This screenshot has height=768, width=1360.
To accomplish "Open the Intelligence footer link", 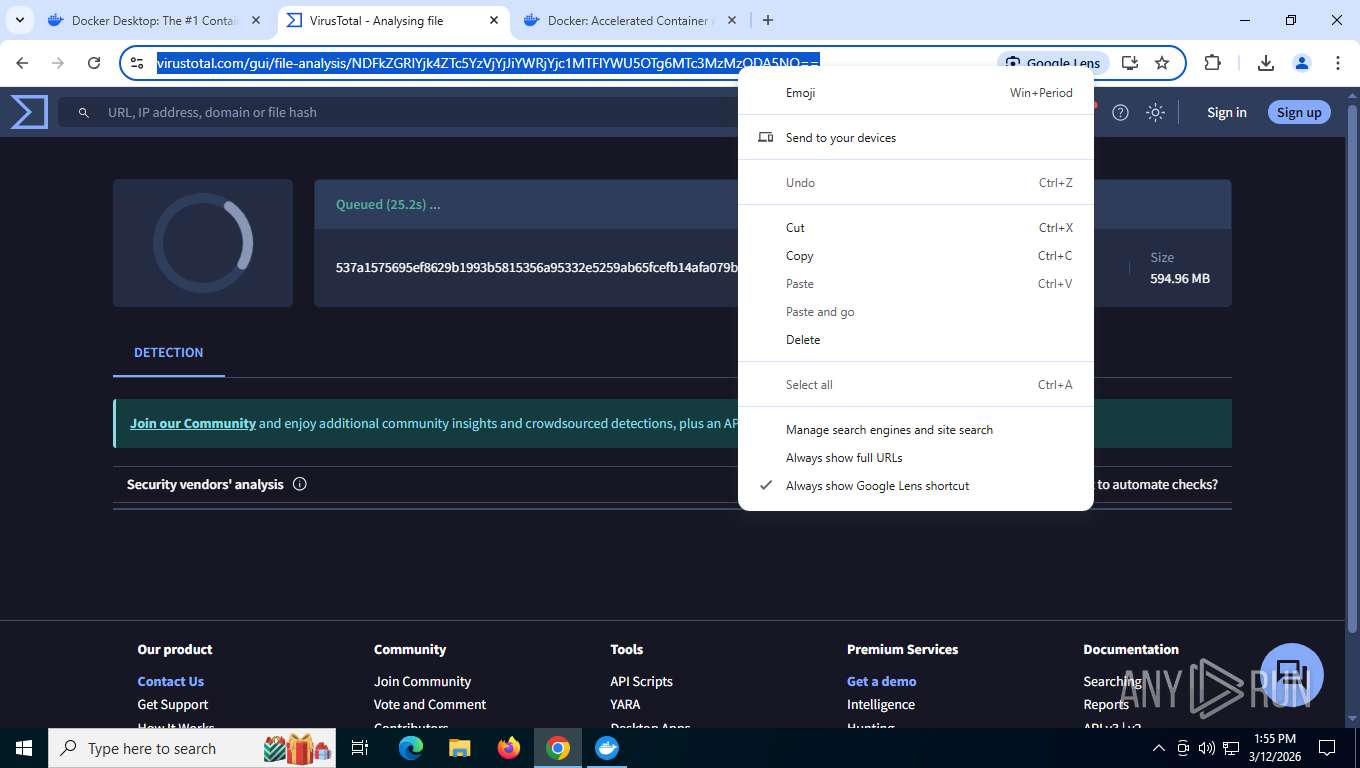I will (880, 704).
